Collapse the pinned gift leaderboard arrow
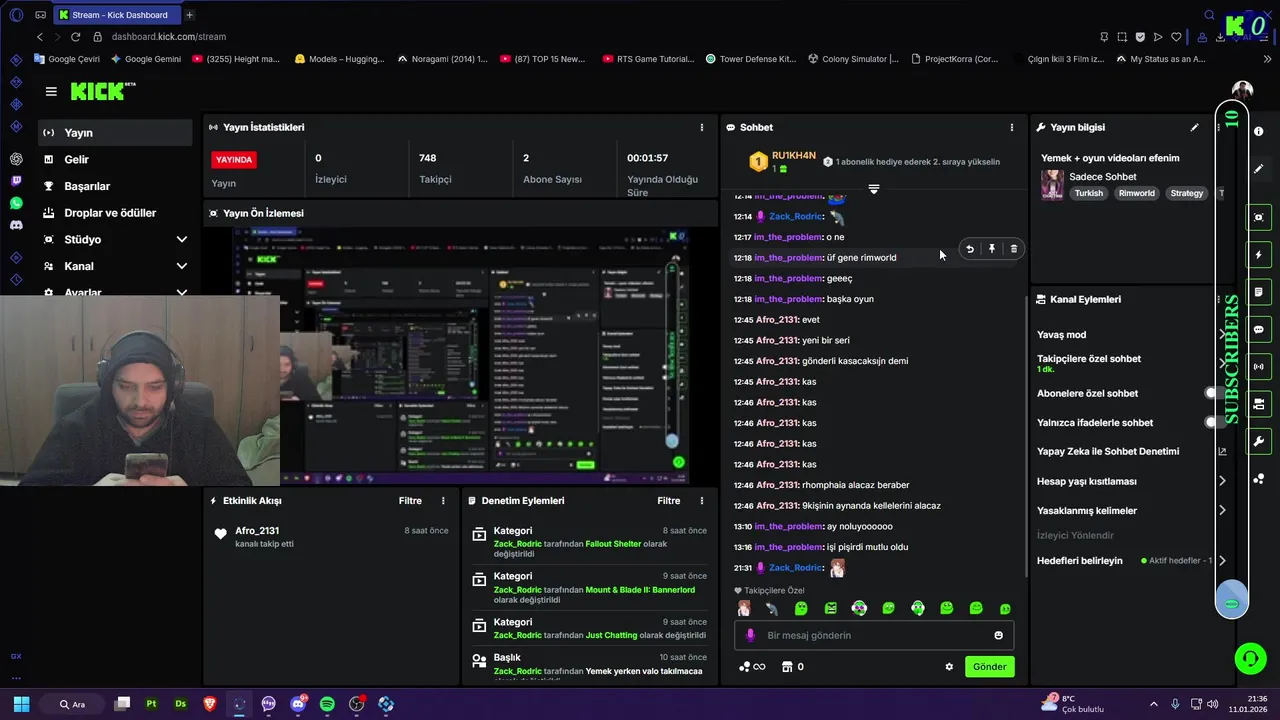This screenshot has width=1280, height=720. coord(874,189)
